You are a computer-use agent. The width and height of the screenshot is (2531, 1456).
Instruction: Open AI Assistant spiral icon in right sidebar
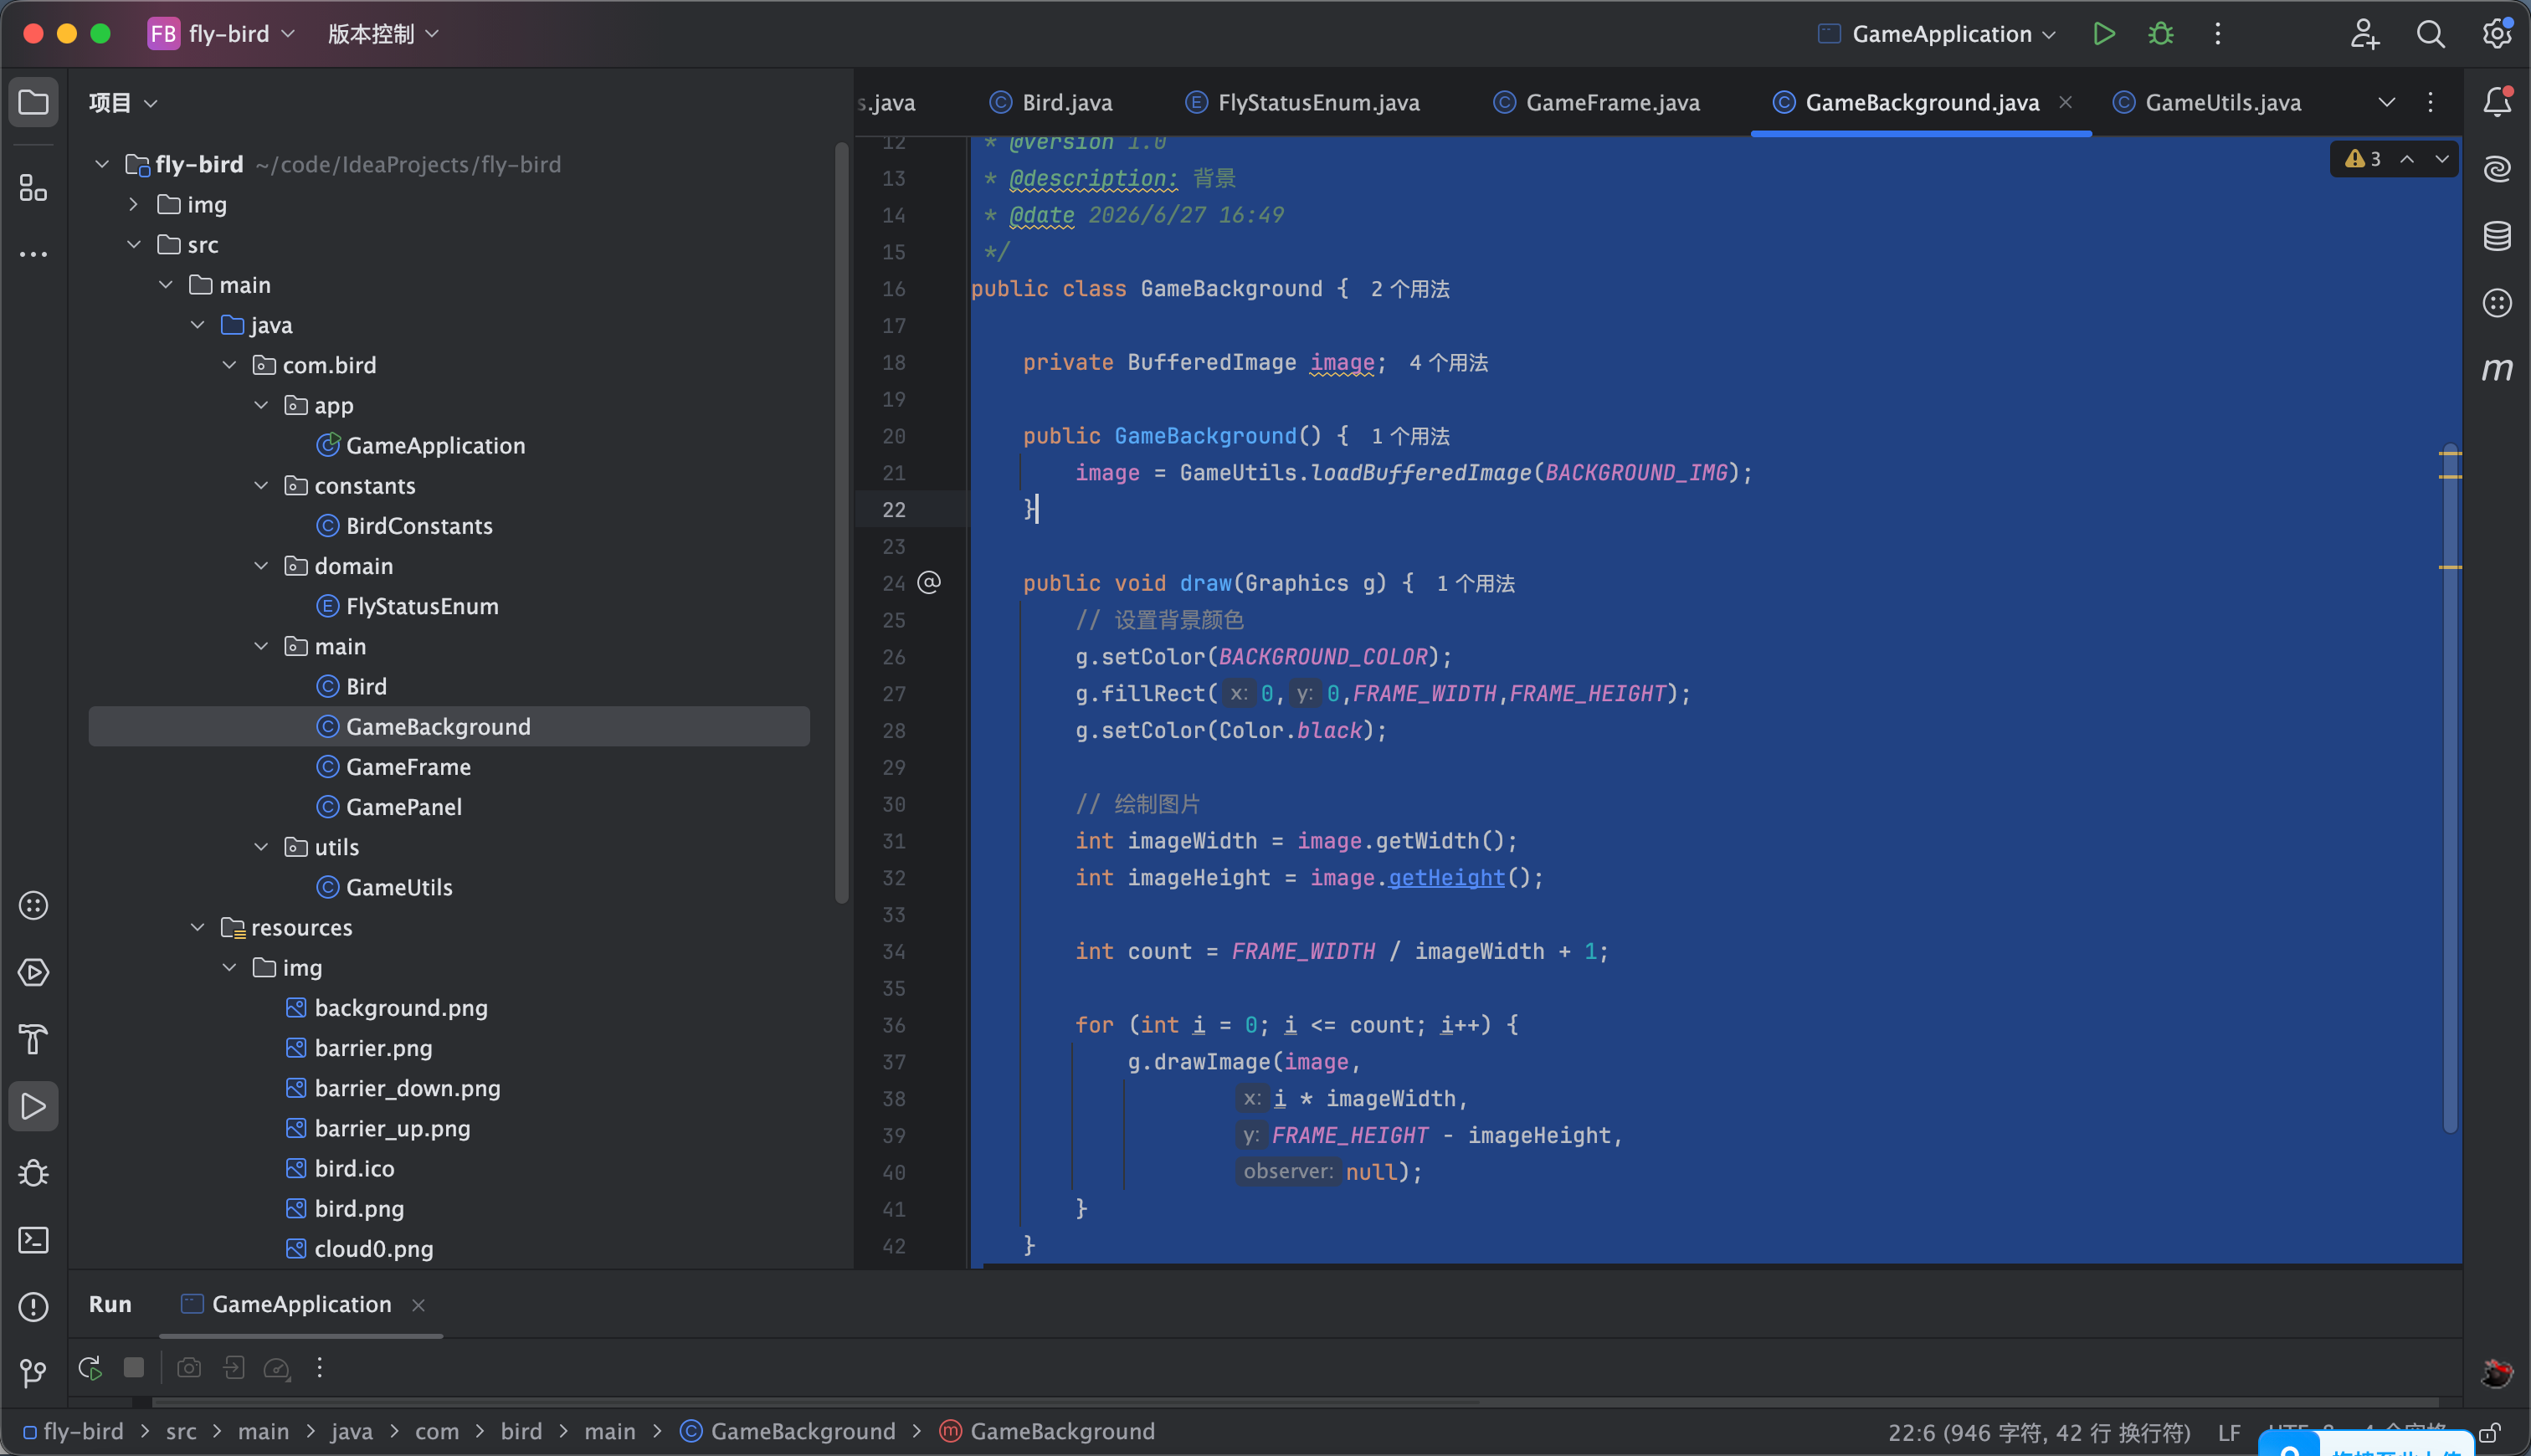(x=2497, y=169)
